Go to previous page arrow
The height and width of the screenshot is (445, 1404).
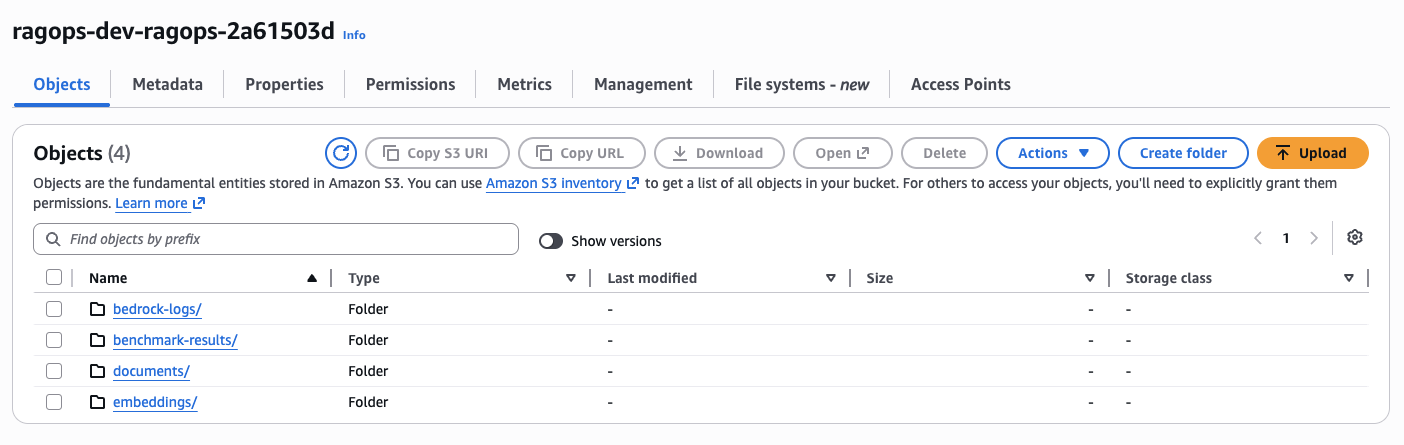click(x=1258, y=238)
